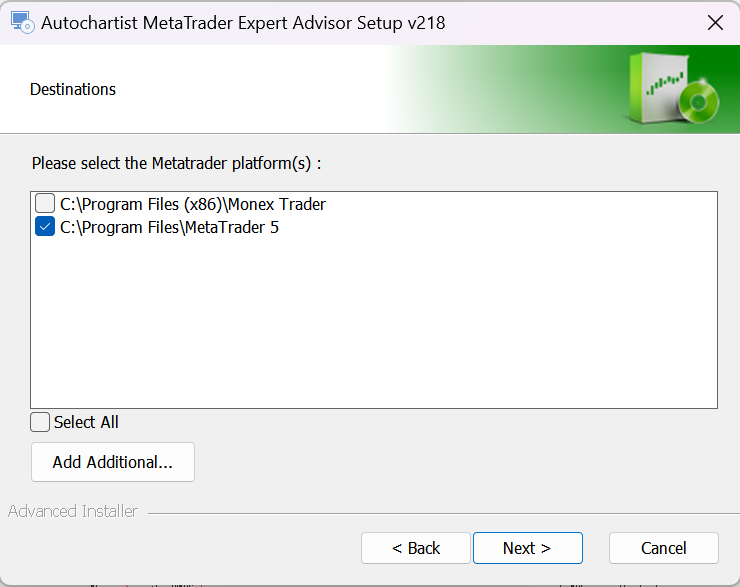Click the installer icon in title bar
Screen dimensions: 740x587
pos(22,23)
